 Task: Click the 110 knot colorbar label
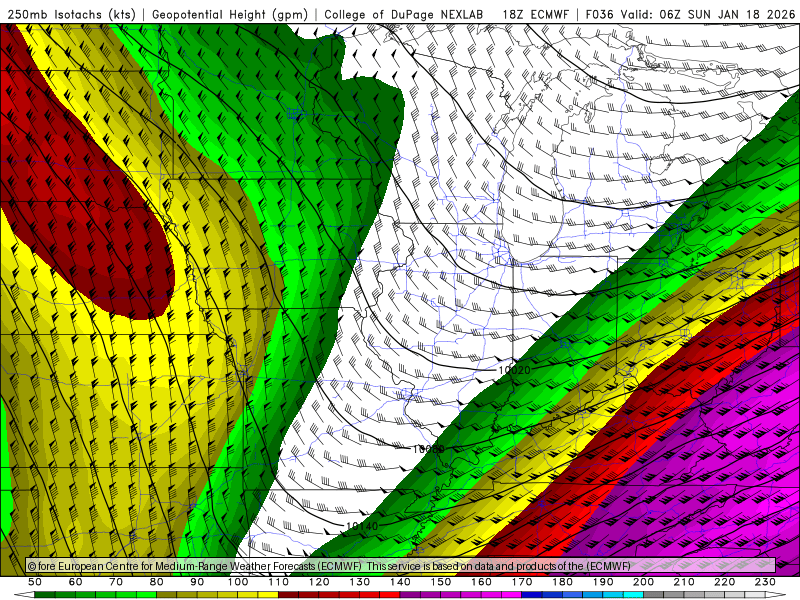coord(278,582)
